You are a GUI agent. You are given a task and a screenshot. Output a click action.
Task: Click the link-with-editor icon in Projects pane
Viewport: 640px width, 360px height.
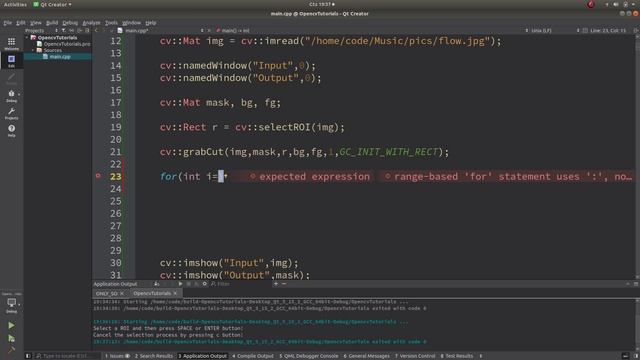(71, 31)
